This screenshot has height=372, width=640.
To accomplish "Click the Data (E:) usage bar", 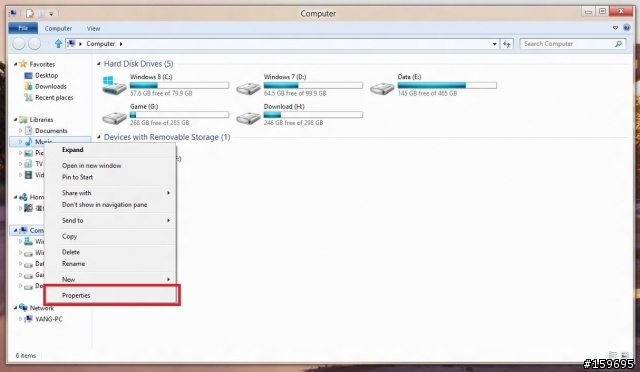I will [447, 85].
